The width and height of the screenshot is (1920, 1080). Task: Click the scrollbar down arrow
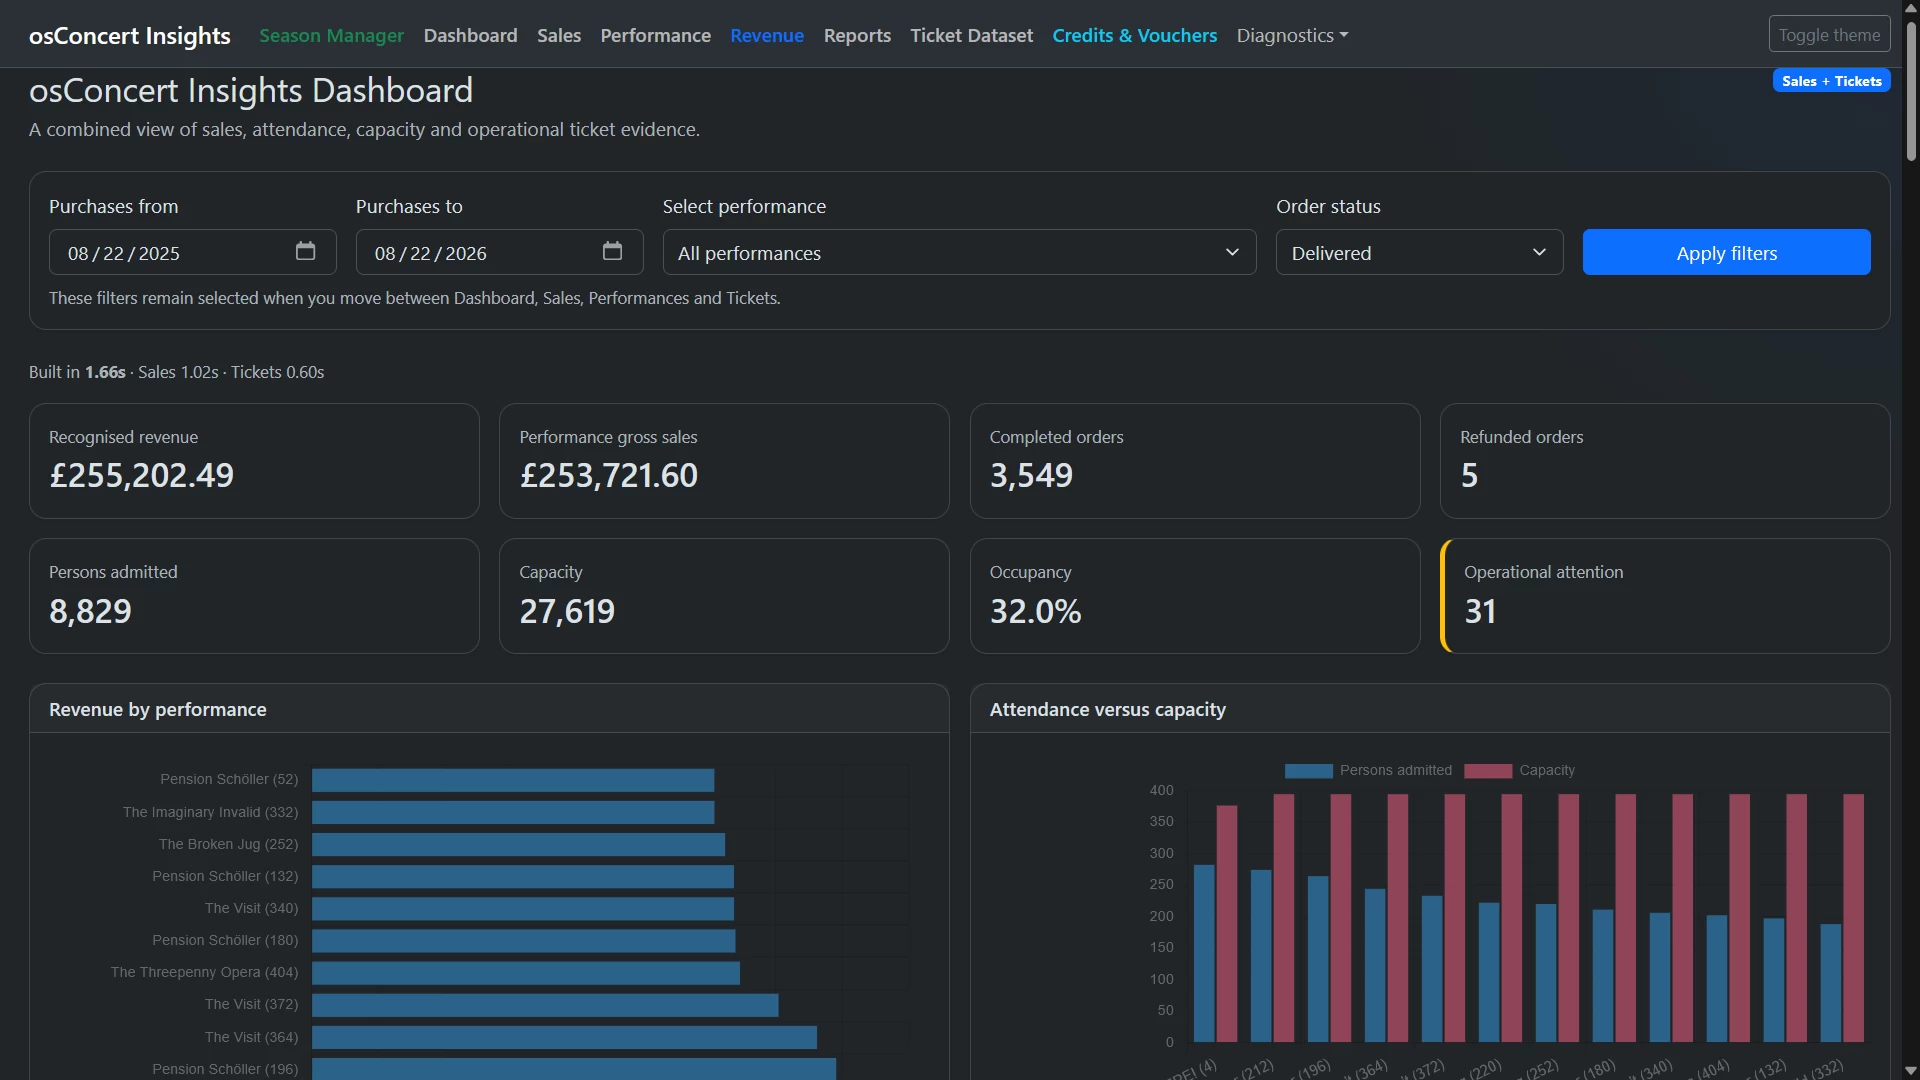(1911, 1070)
